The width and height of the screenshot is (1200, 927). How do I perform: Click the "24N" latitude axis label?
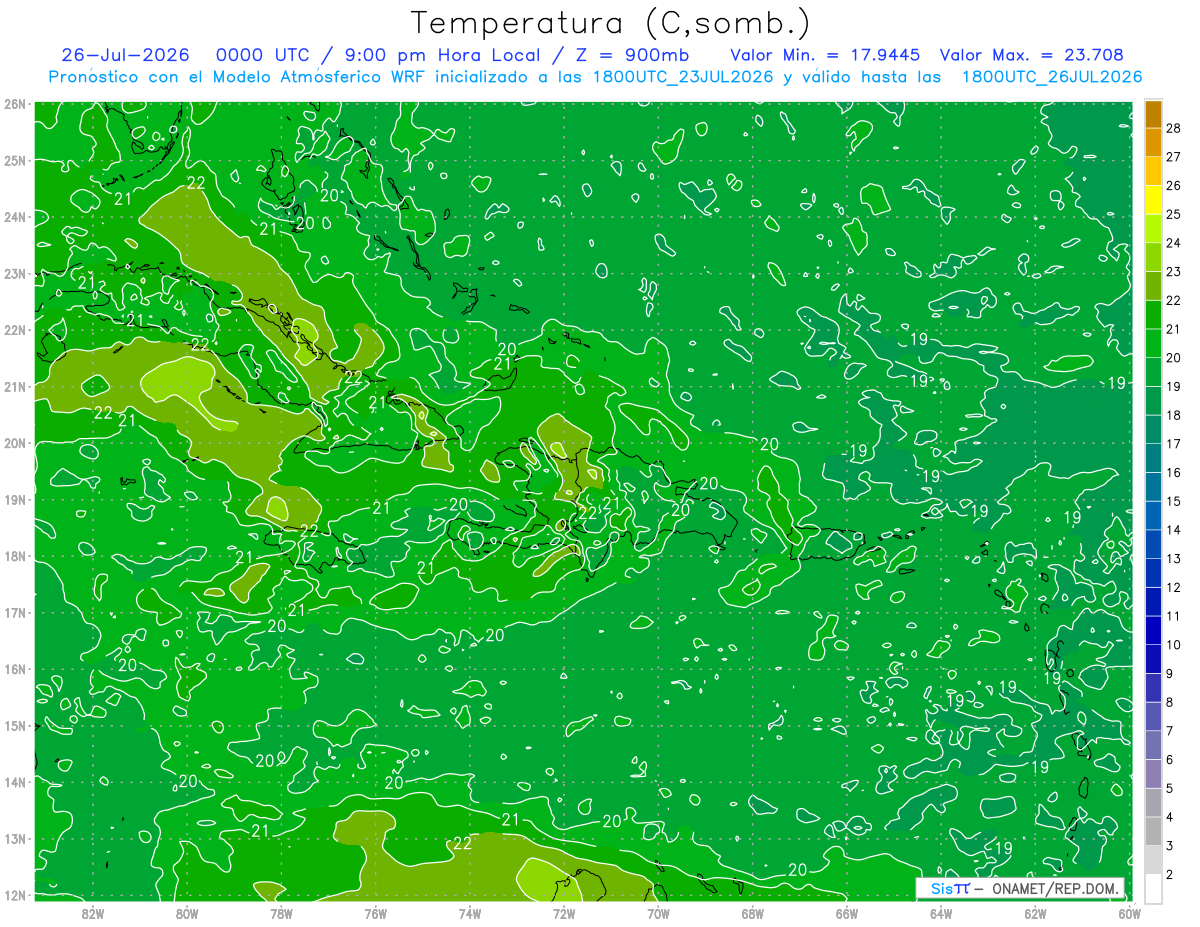tap(15, 217)
